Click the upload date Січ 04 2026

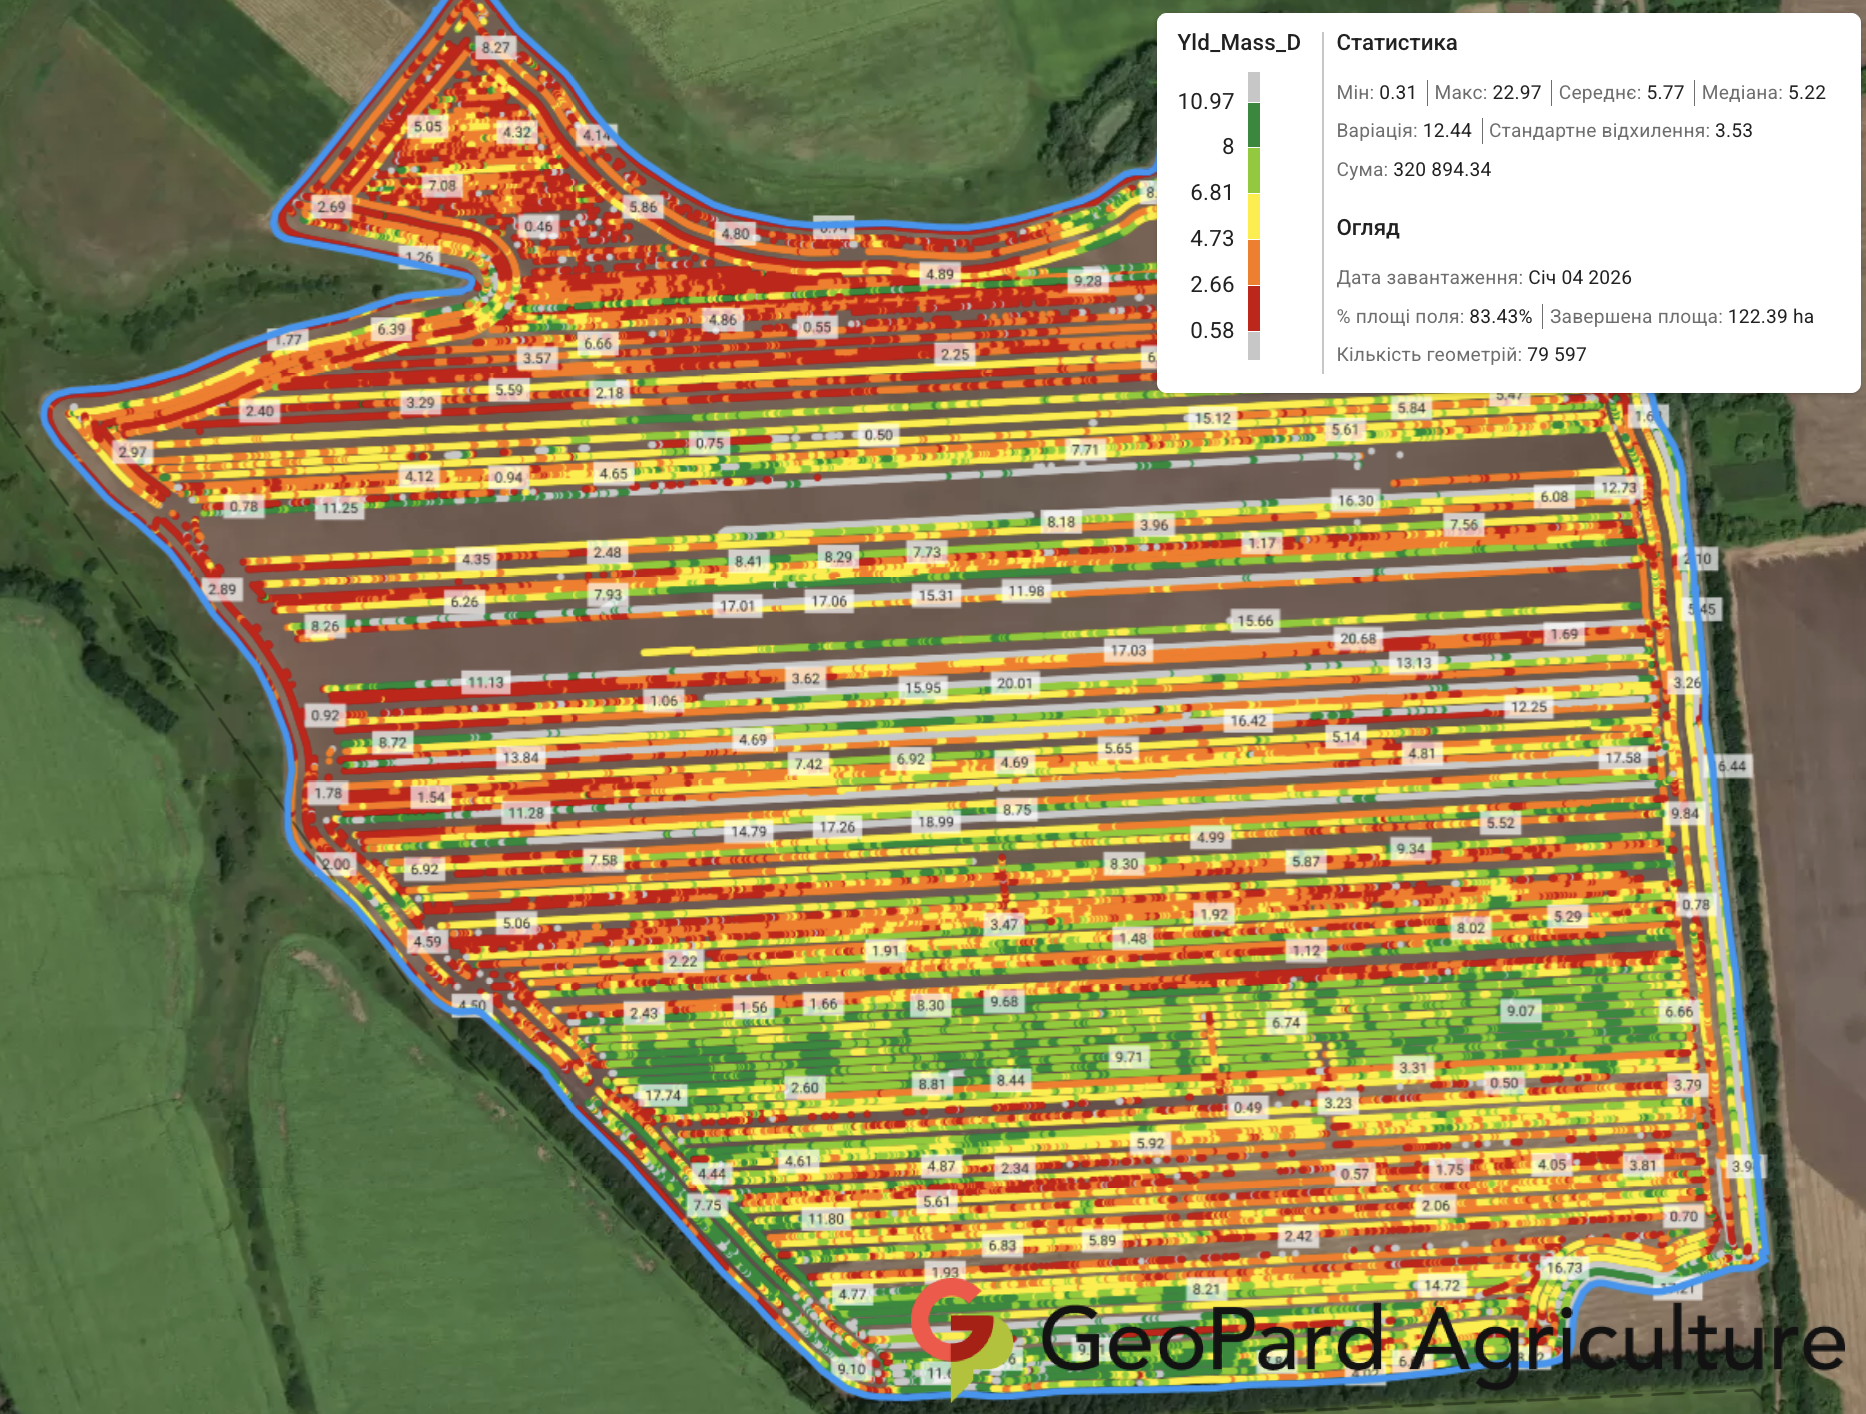[x=1579, y=278]
